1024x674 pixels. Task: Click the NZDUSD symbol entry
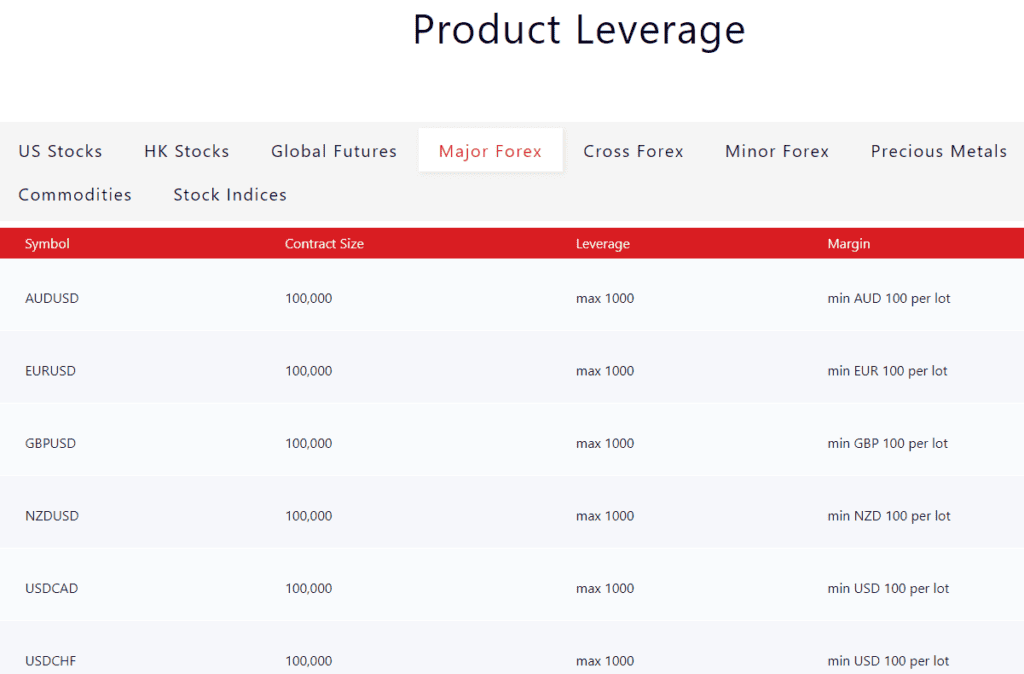51,515
